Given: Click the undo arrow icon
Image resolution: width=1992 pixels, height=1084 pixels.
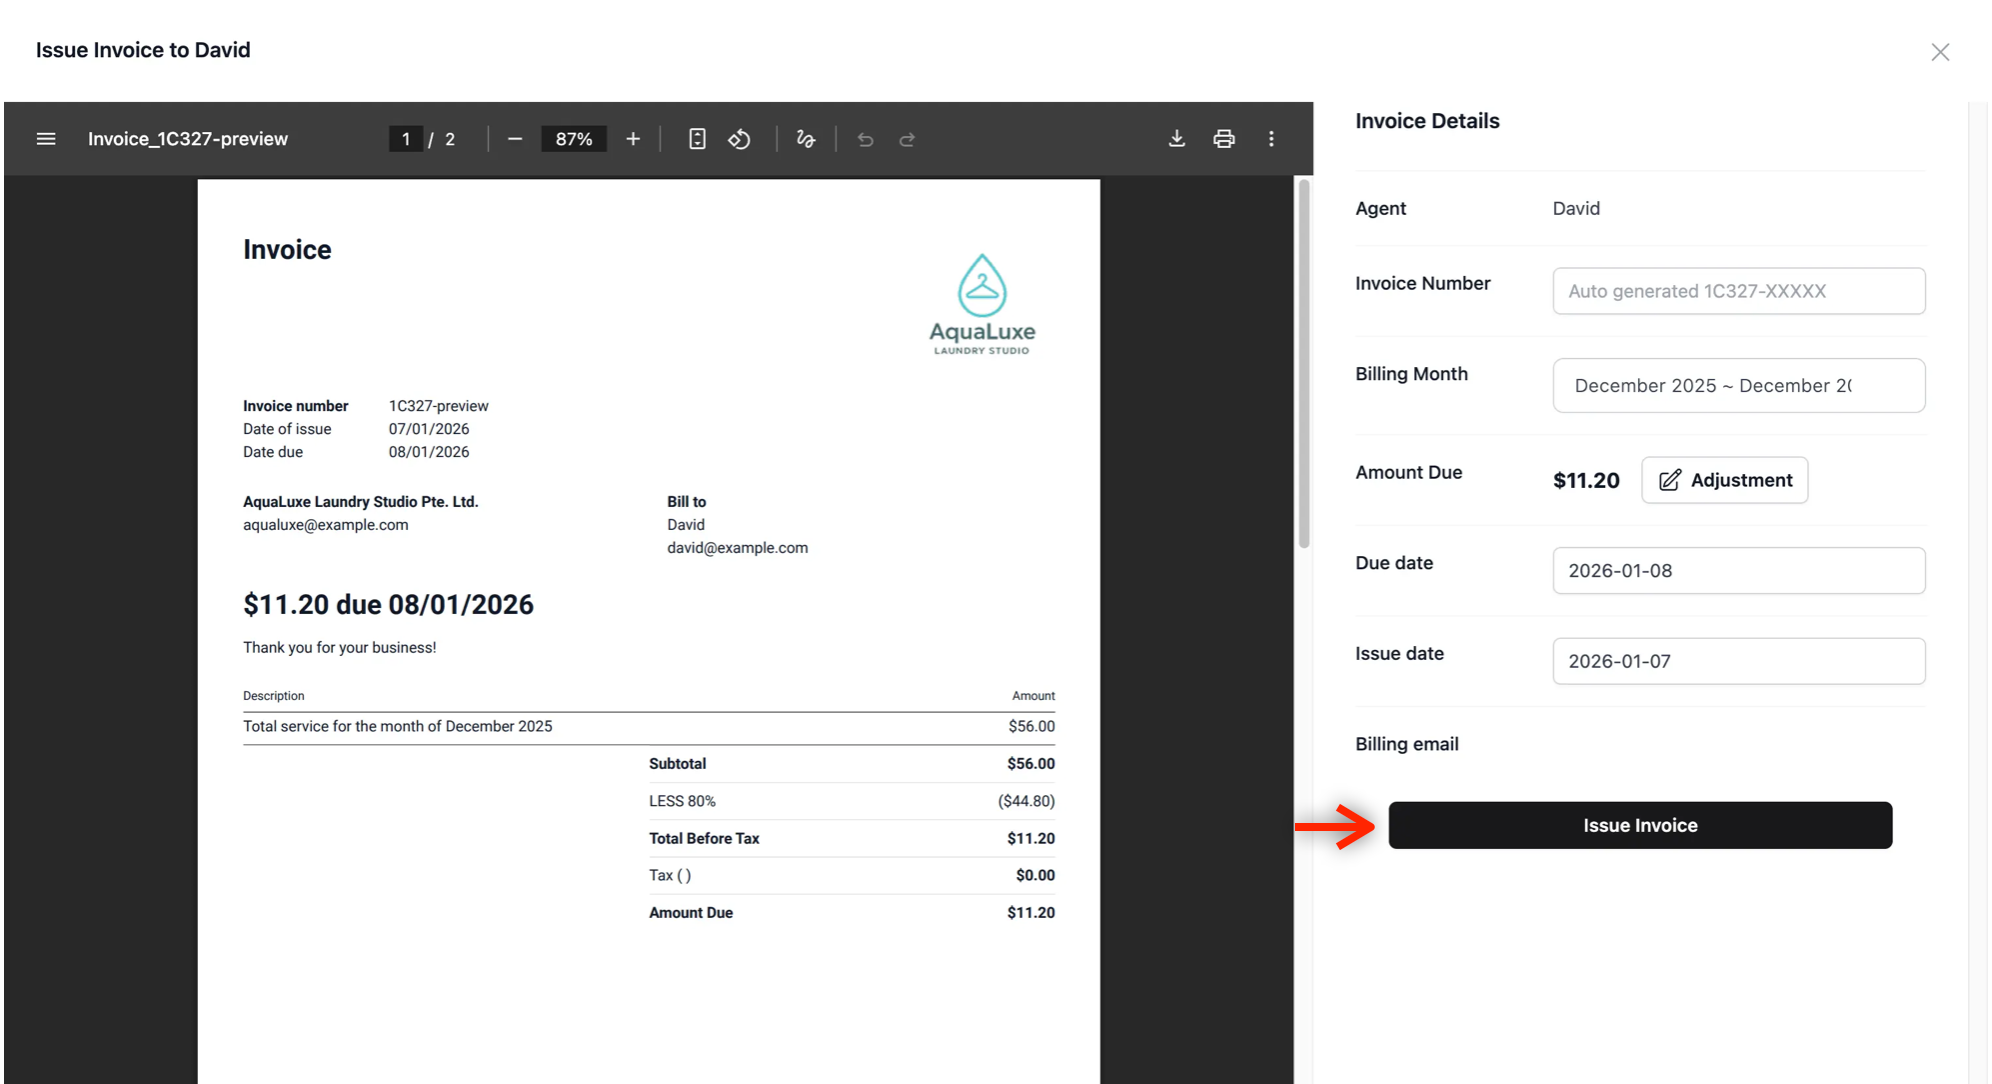Looking at the screenshot, I should [866, 139].
